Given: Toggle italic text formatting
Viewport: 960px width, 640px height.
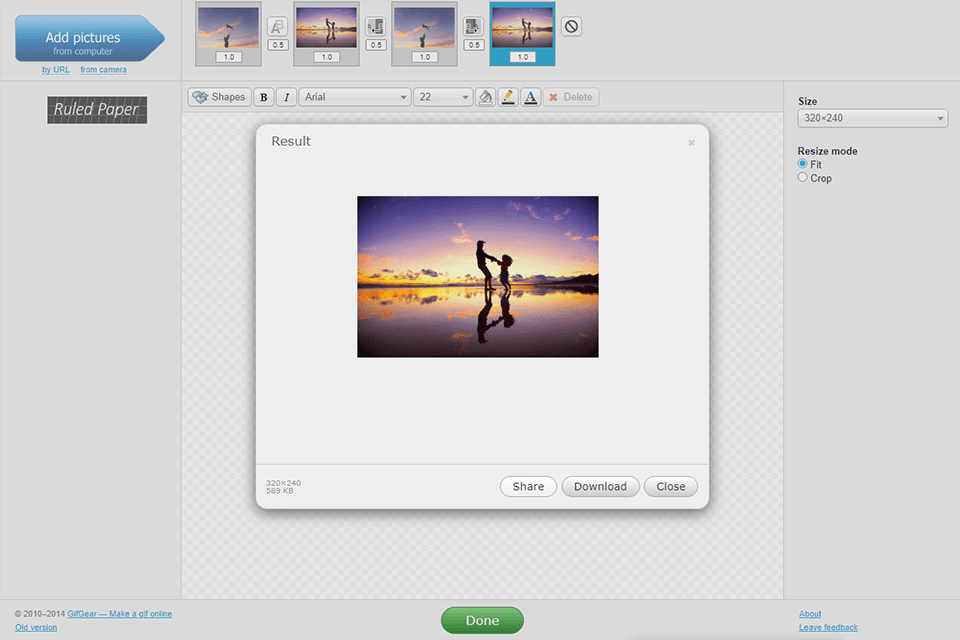Looking at the screenshot, I should click(285, 96).
